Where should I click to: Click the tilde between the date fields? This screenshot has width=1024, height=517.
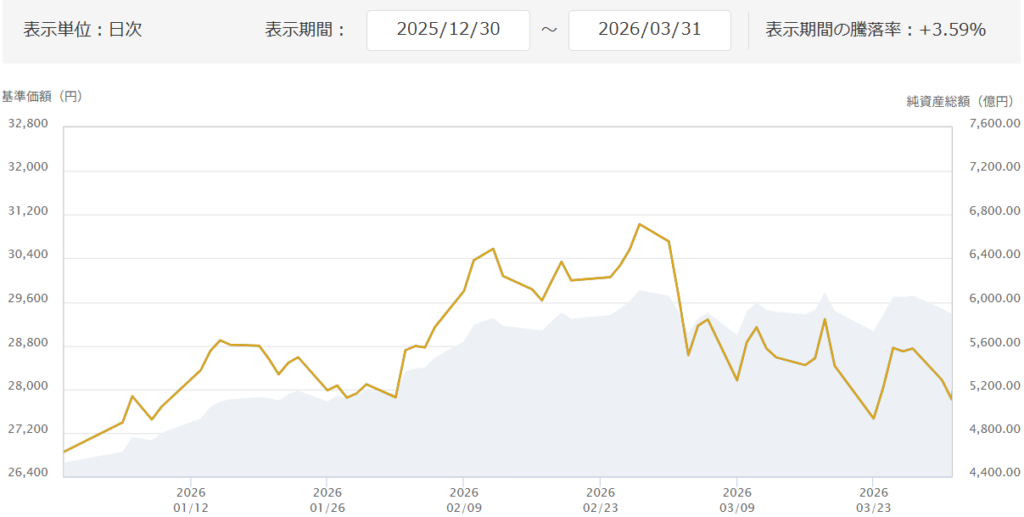coord(549,30)
